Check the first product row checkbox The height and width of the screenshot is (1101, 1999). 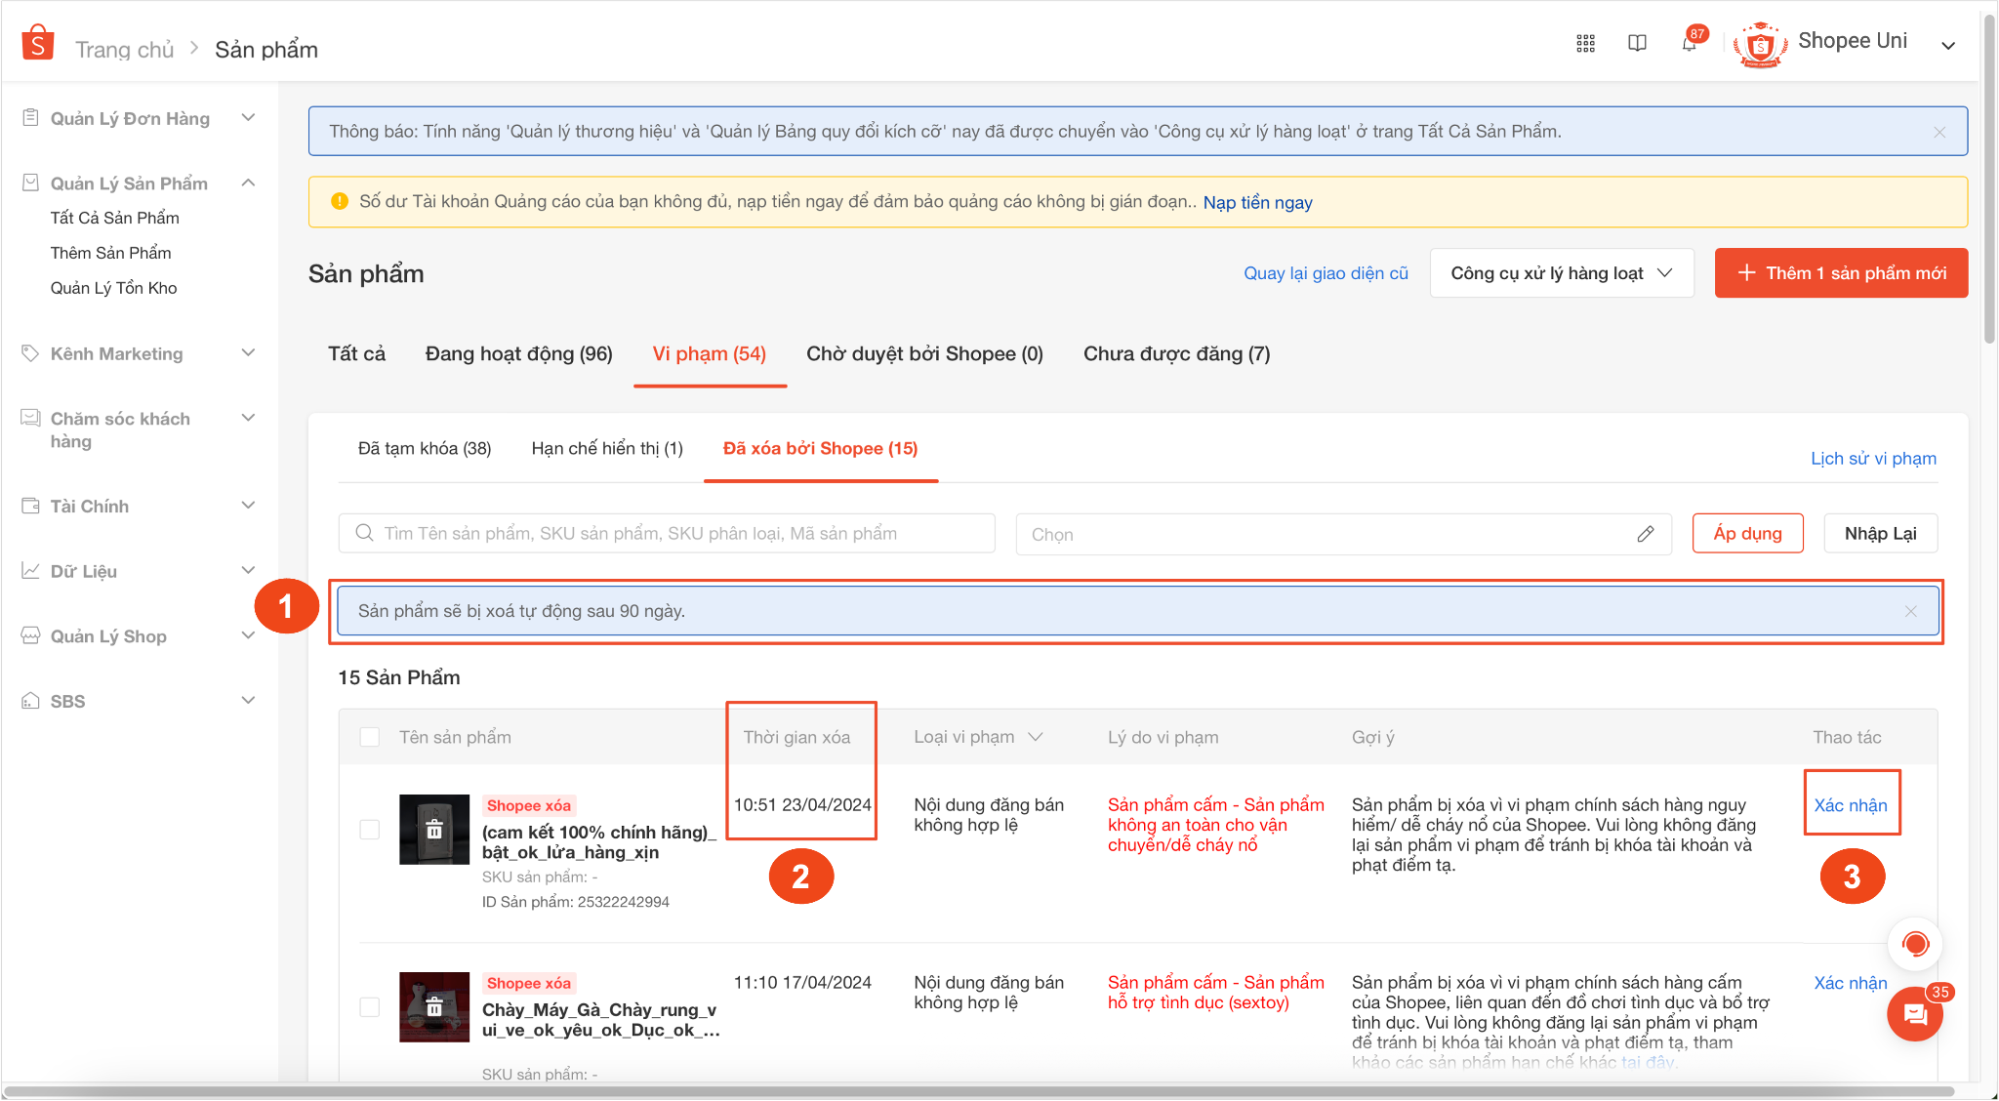(x=369, y=829)
